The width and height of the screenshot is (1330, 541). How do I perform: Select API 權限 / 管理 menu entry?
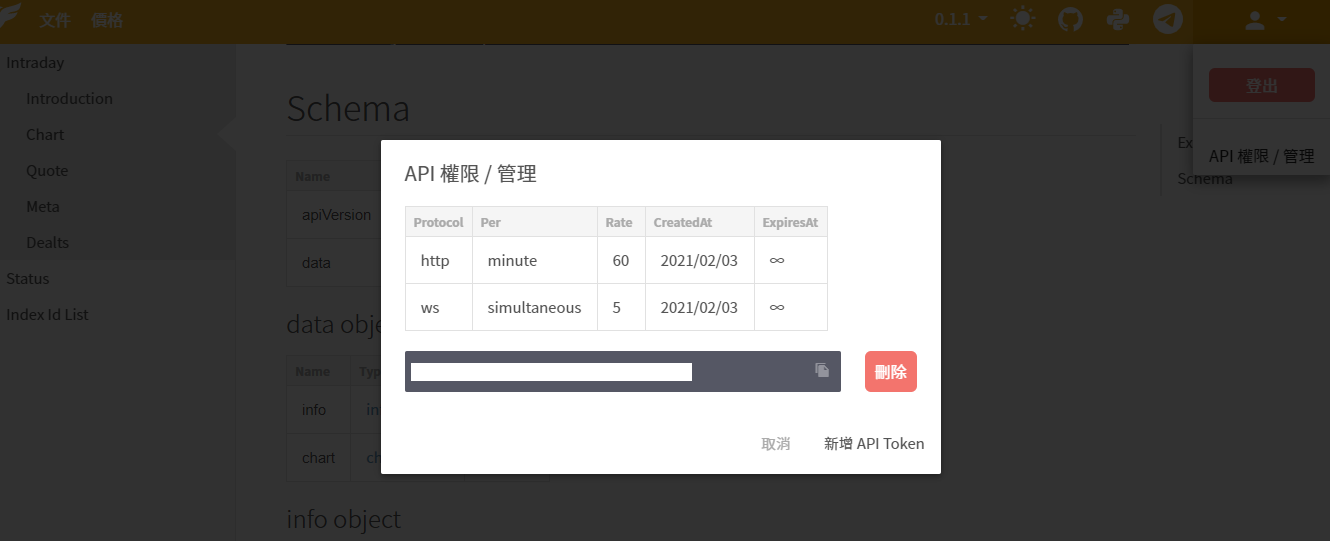(1261, 156)
